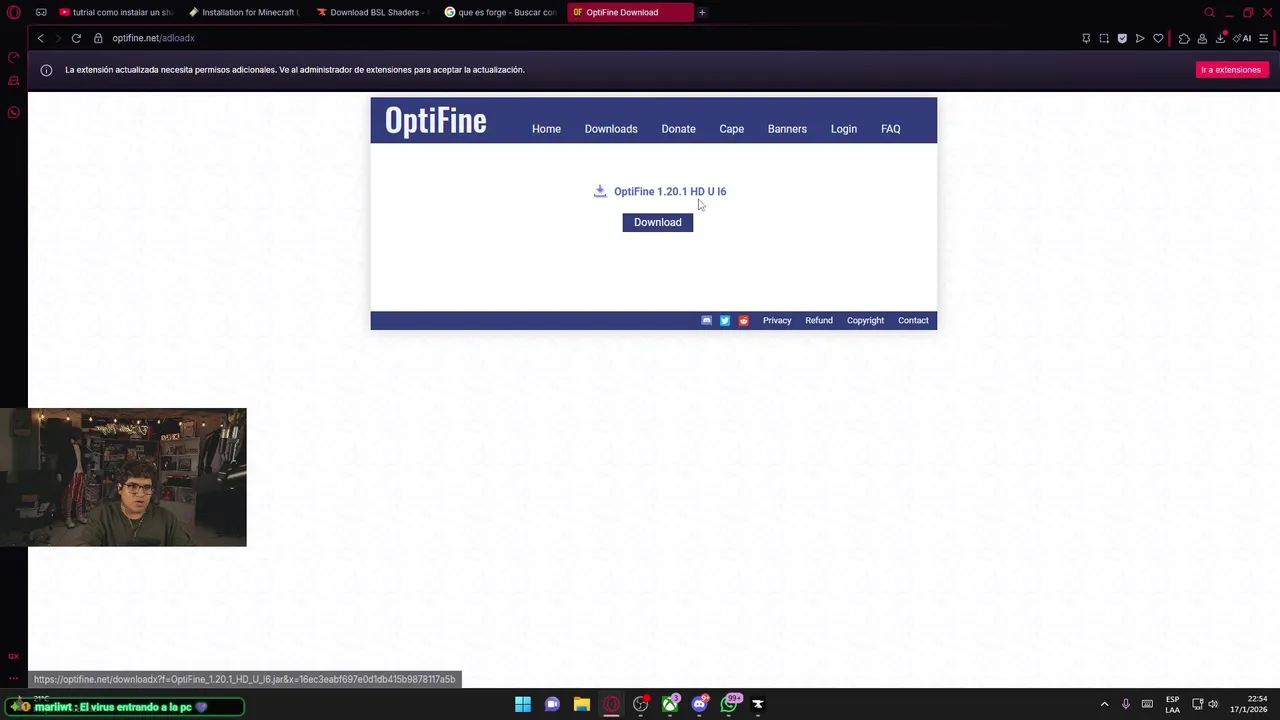The height and width of the screenshot is (720, 1280).
Task: Open File Explorer from taskbar
Action: pyautogui.click(x=582, y=704)
